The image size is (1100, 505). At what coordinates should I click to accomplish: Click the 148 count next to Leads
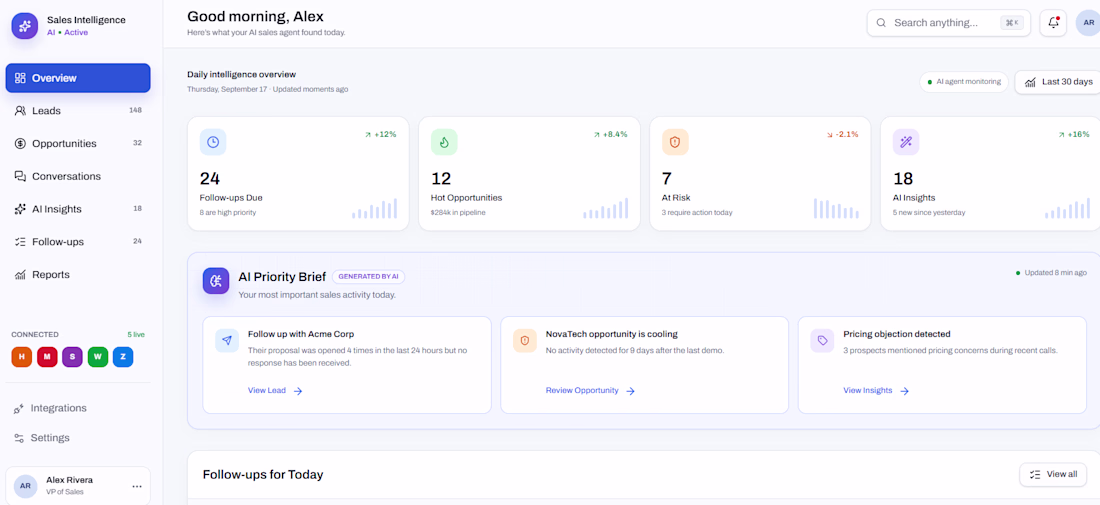click(x=135, y=111)
